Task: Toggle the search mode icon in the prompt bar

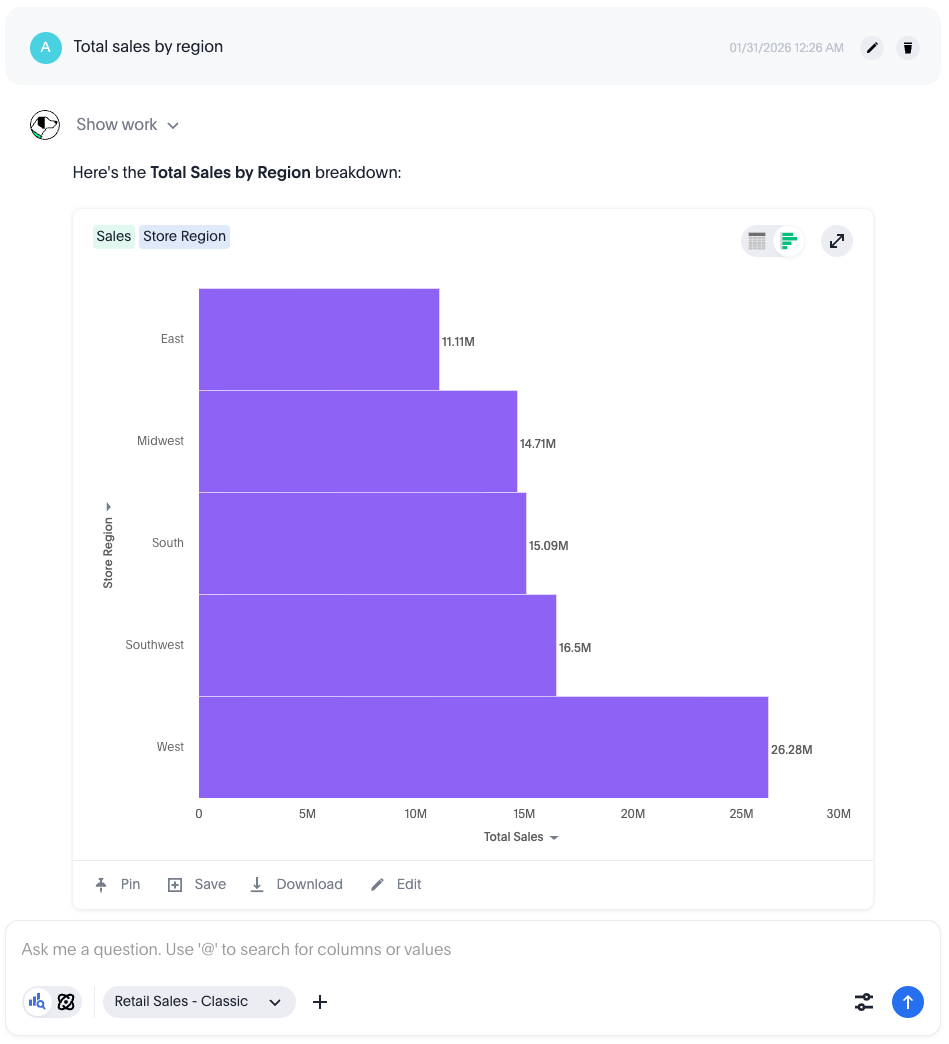Action: coord(38,1001)
